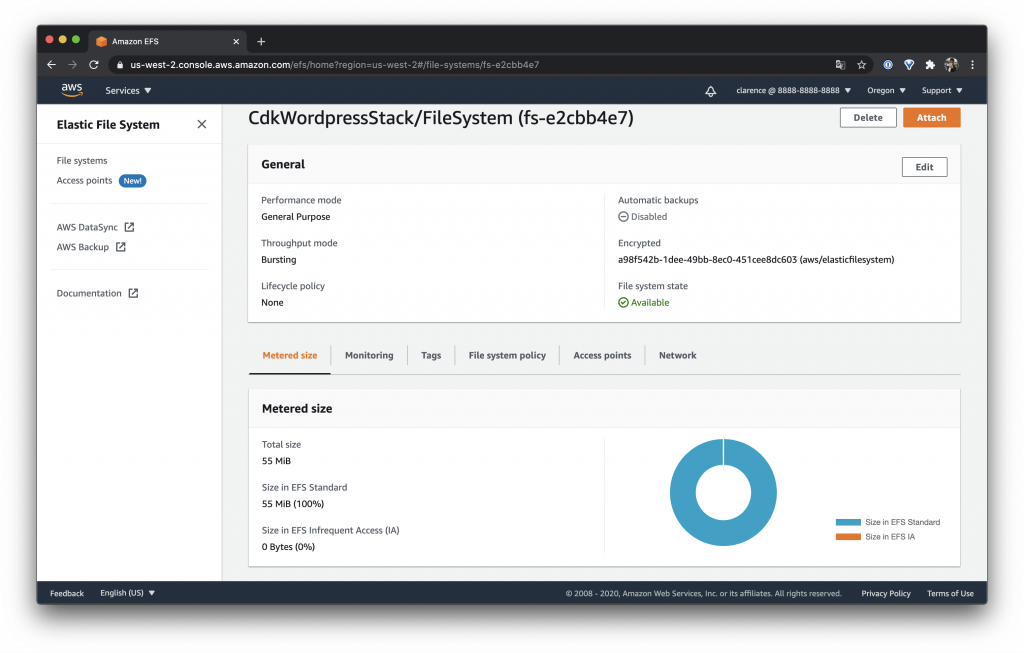
Task: Close the Elastic File System sidebar
Action: pyautogui.click(x=202, y=124)
